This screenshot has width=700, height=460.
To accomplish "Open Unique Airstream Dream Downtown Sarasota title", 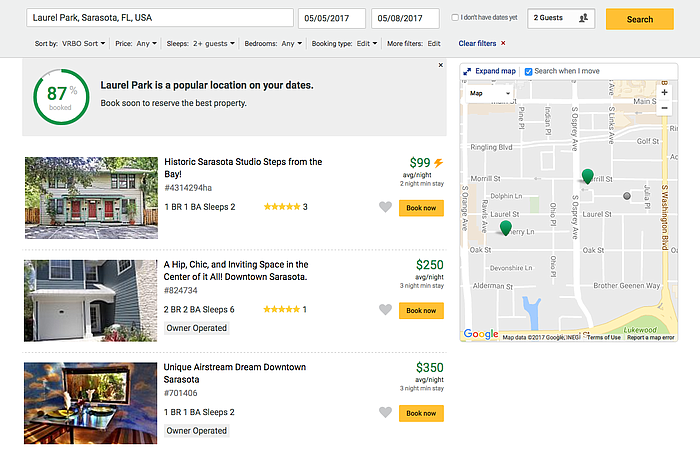I will coord(235,373).
